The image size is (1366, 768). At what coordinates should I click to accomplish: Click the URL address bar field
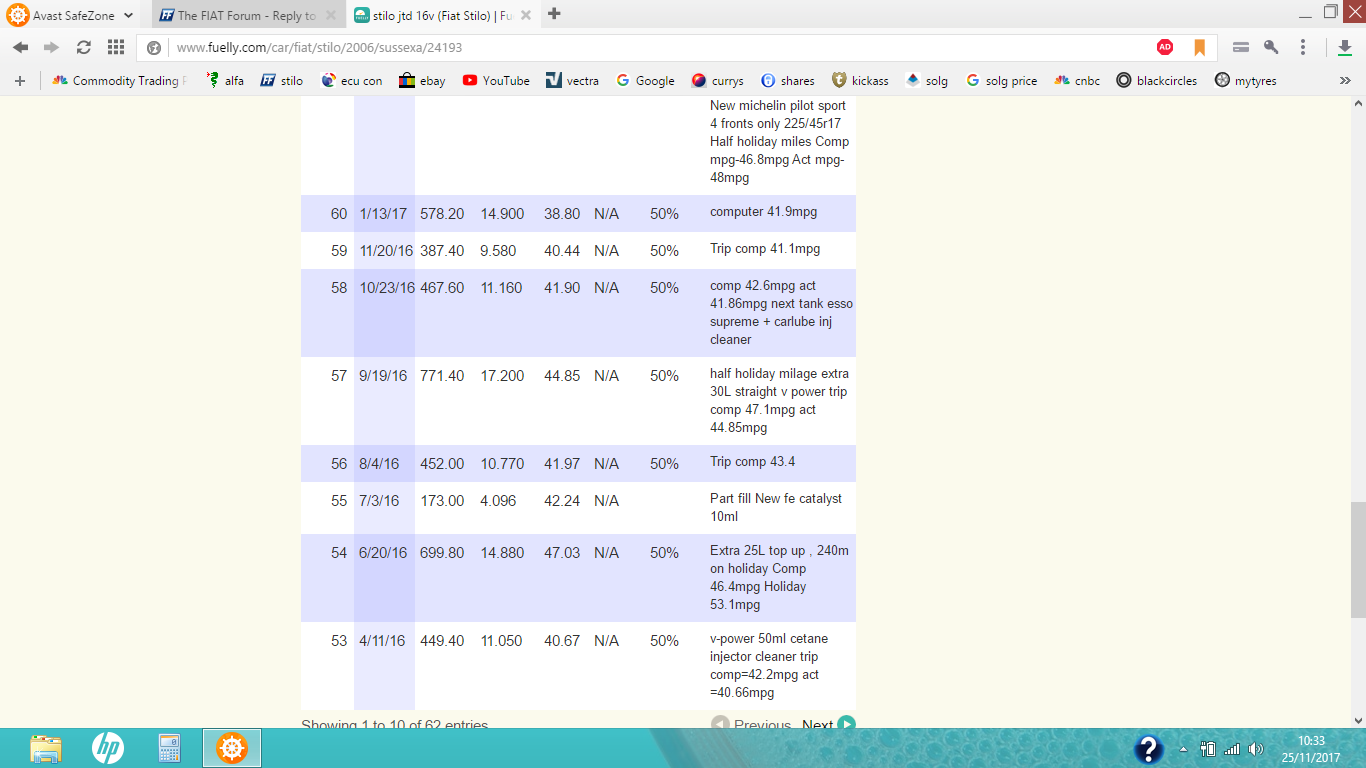650,47
